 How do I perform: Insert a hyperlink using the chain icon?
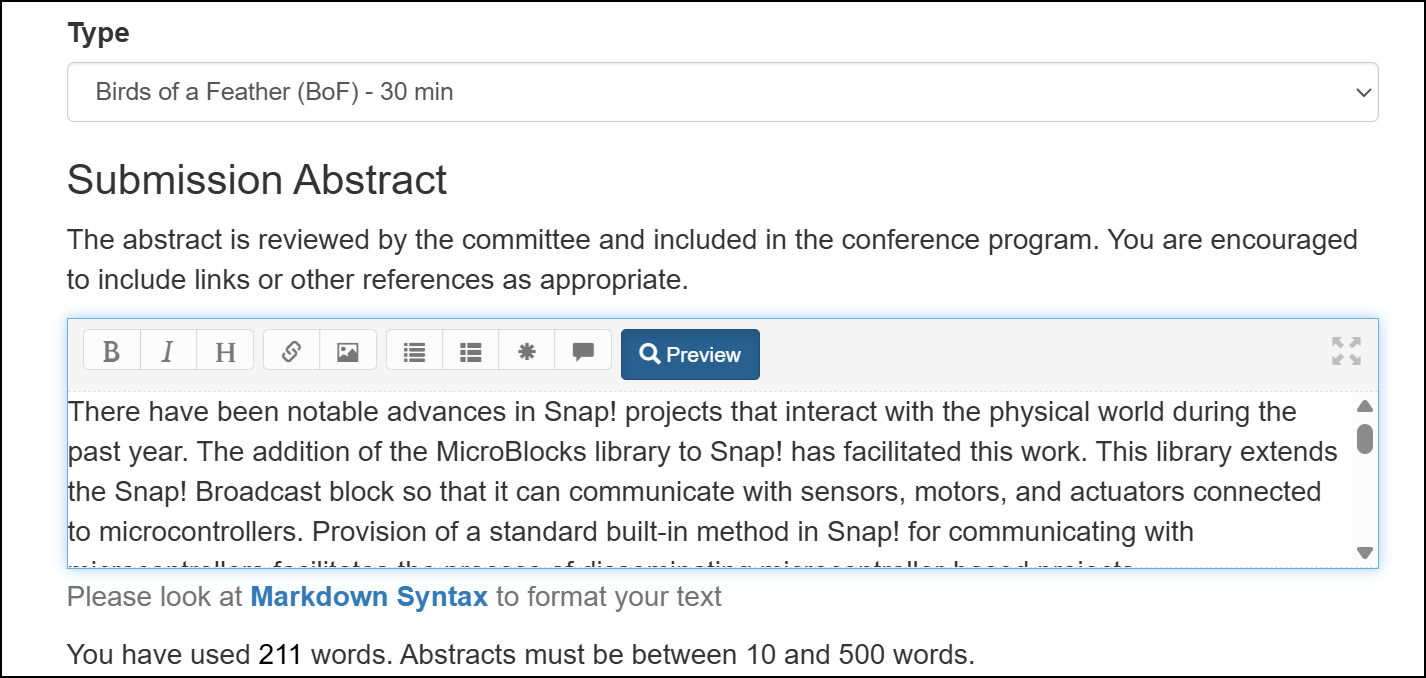(x=292, y=351)
